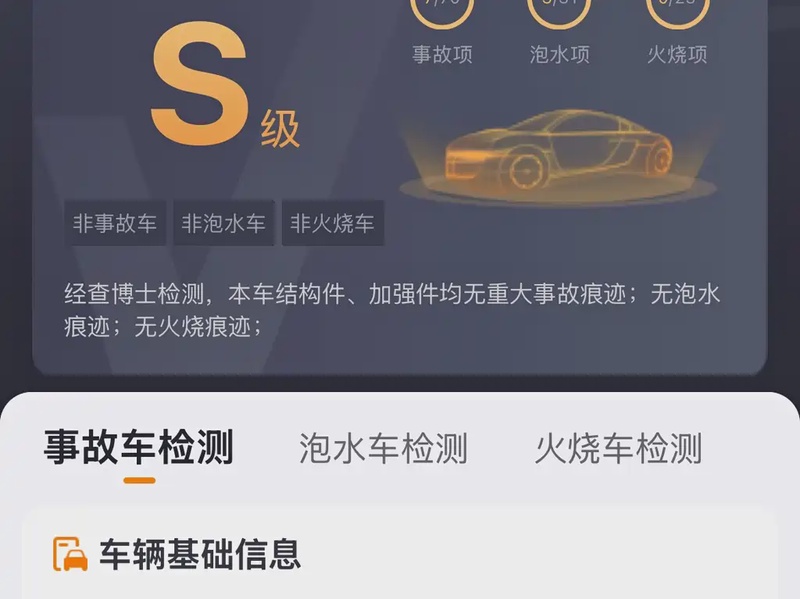The image size is (800, 599).
Task: Click the orange 级 character
Action: tap(280, 129)
